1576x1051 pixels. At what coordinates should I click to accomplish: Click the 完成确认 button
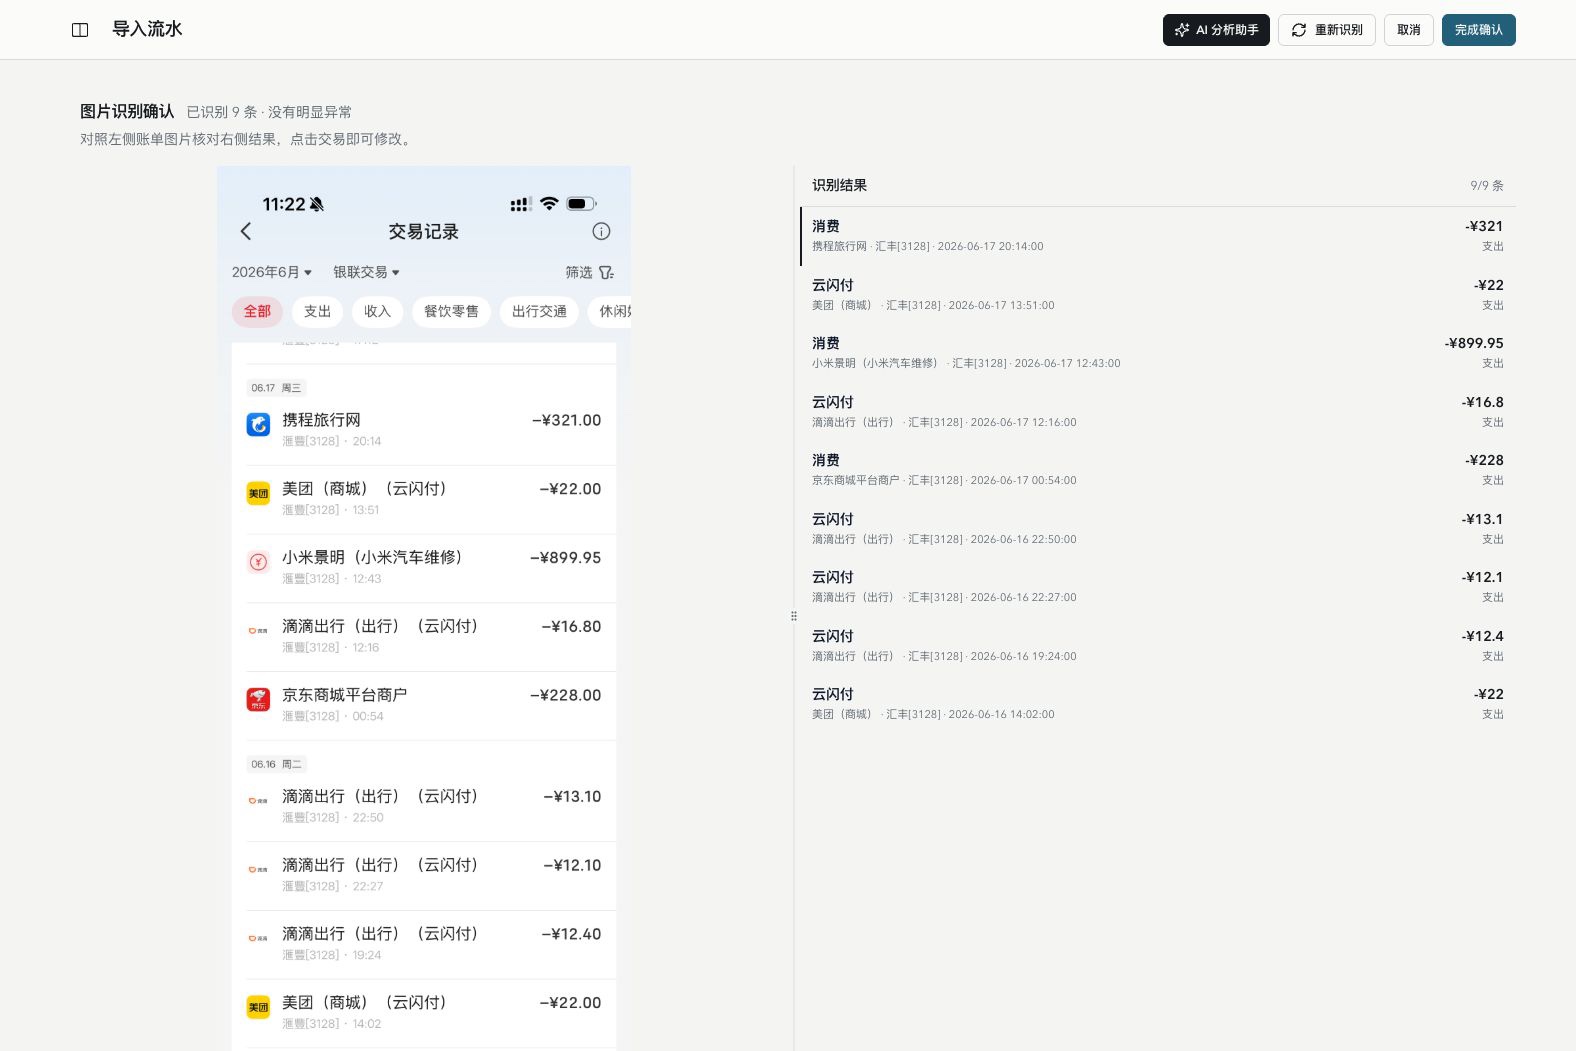click(1479, 30)
